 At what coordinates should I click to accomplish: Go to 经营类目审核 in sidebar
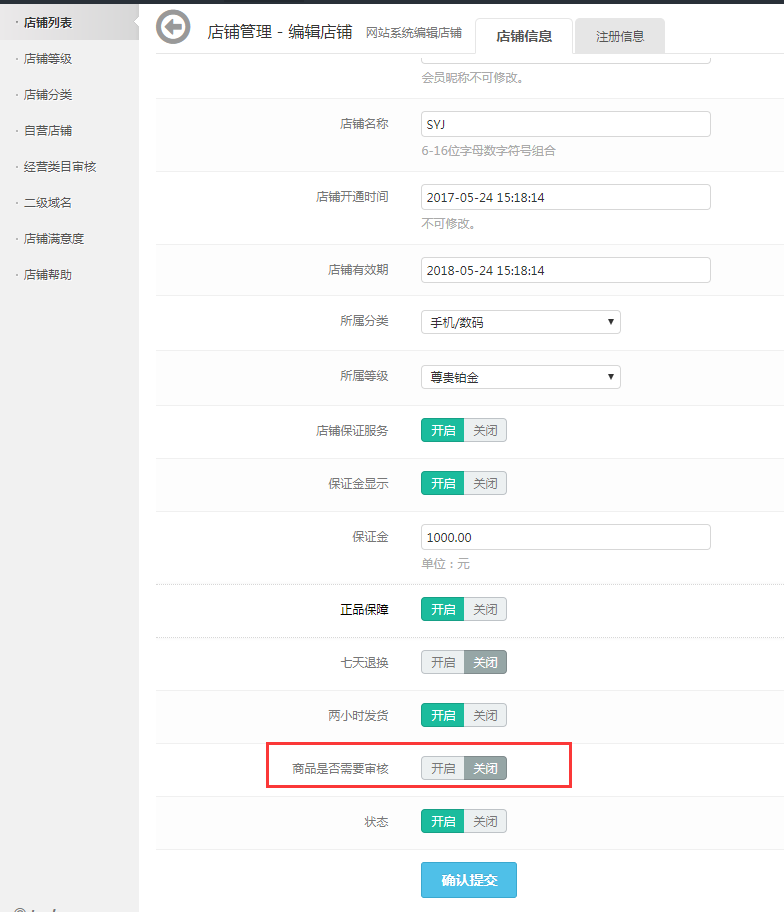60,167
